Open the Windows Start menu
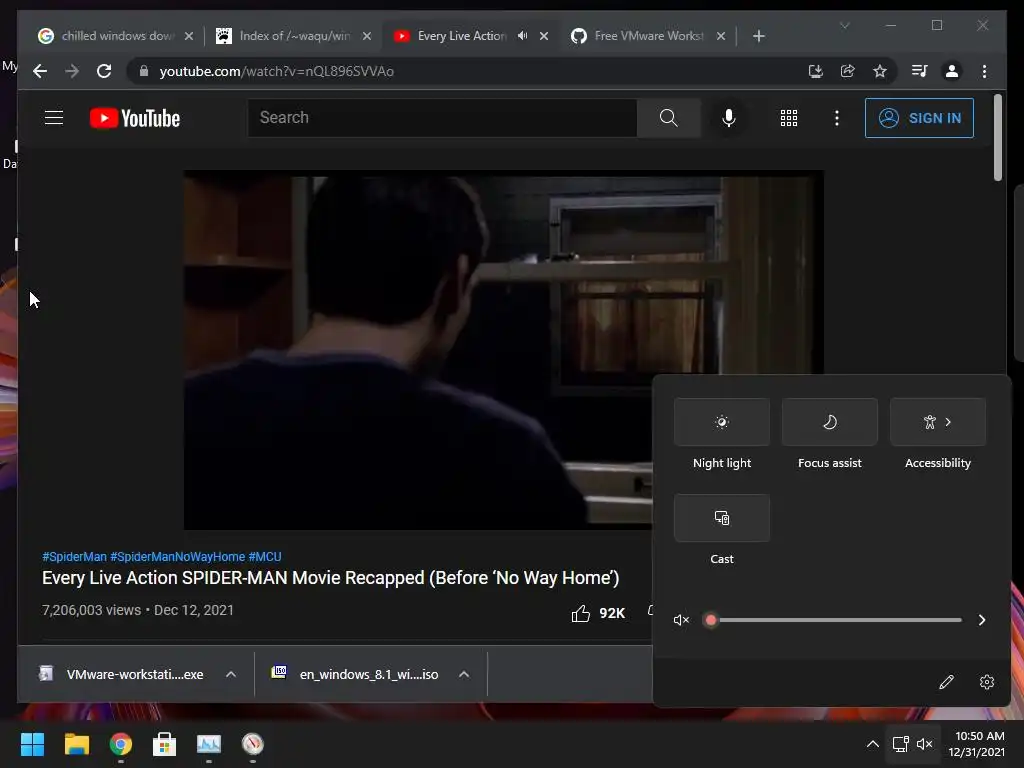 coord(32,744)
